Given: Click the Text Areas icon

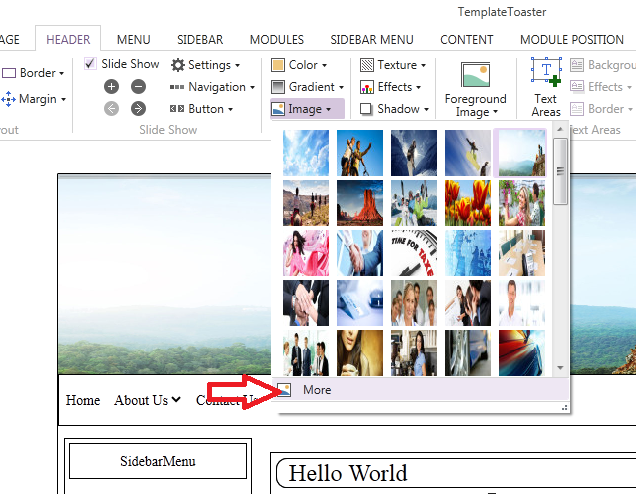Looking at the screenshot, I should 546,72.
